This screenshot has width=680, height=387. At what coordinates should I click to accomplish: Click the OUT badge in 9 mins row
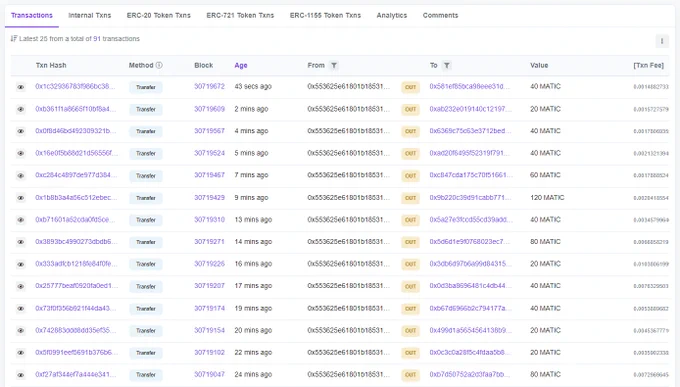pyautogui.click(x=410, y=198)
